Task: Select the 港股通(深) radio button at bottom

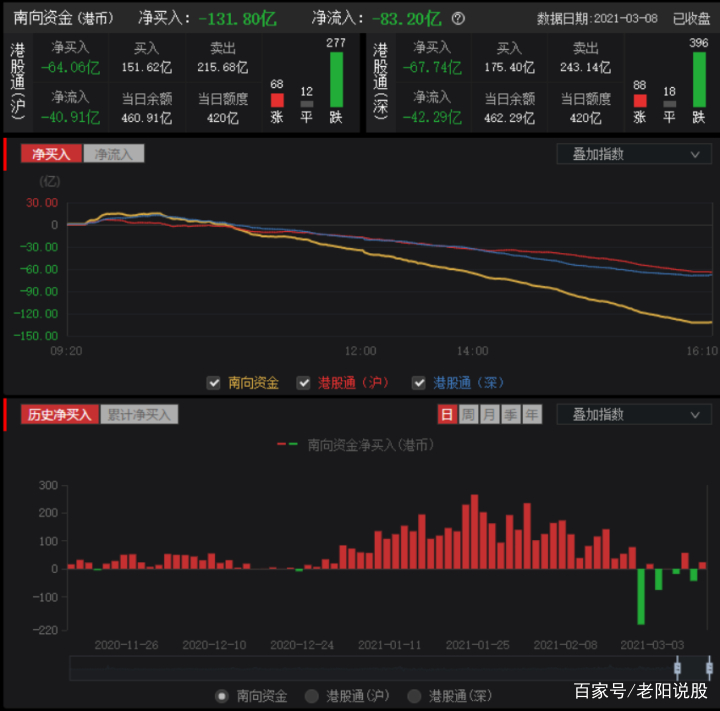Action: coord(412,696)
